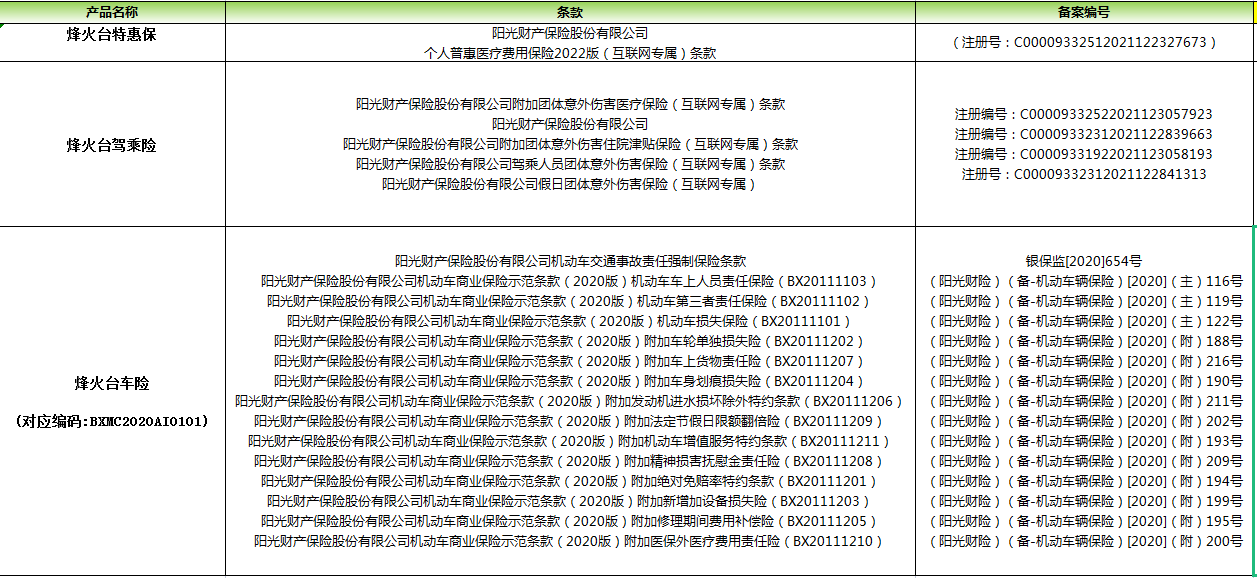This screenshot has width=1257, height=578.
Task: Select the 附加团体意外伤害医疗保险 clause line
Action: tap(570, 104)
